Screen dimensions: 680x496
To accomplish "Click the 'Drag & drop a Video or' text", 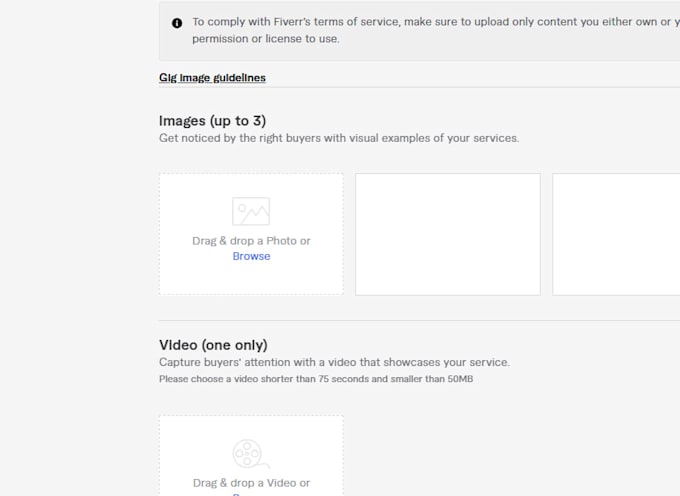I will click(x=251, y=483).
